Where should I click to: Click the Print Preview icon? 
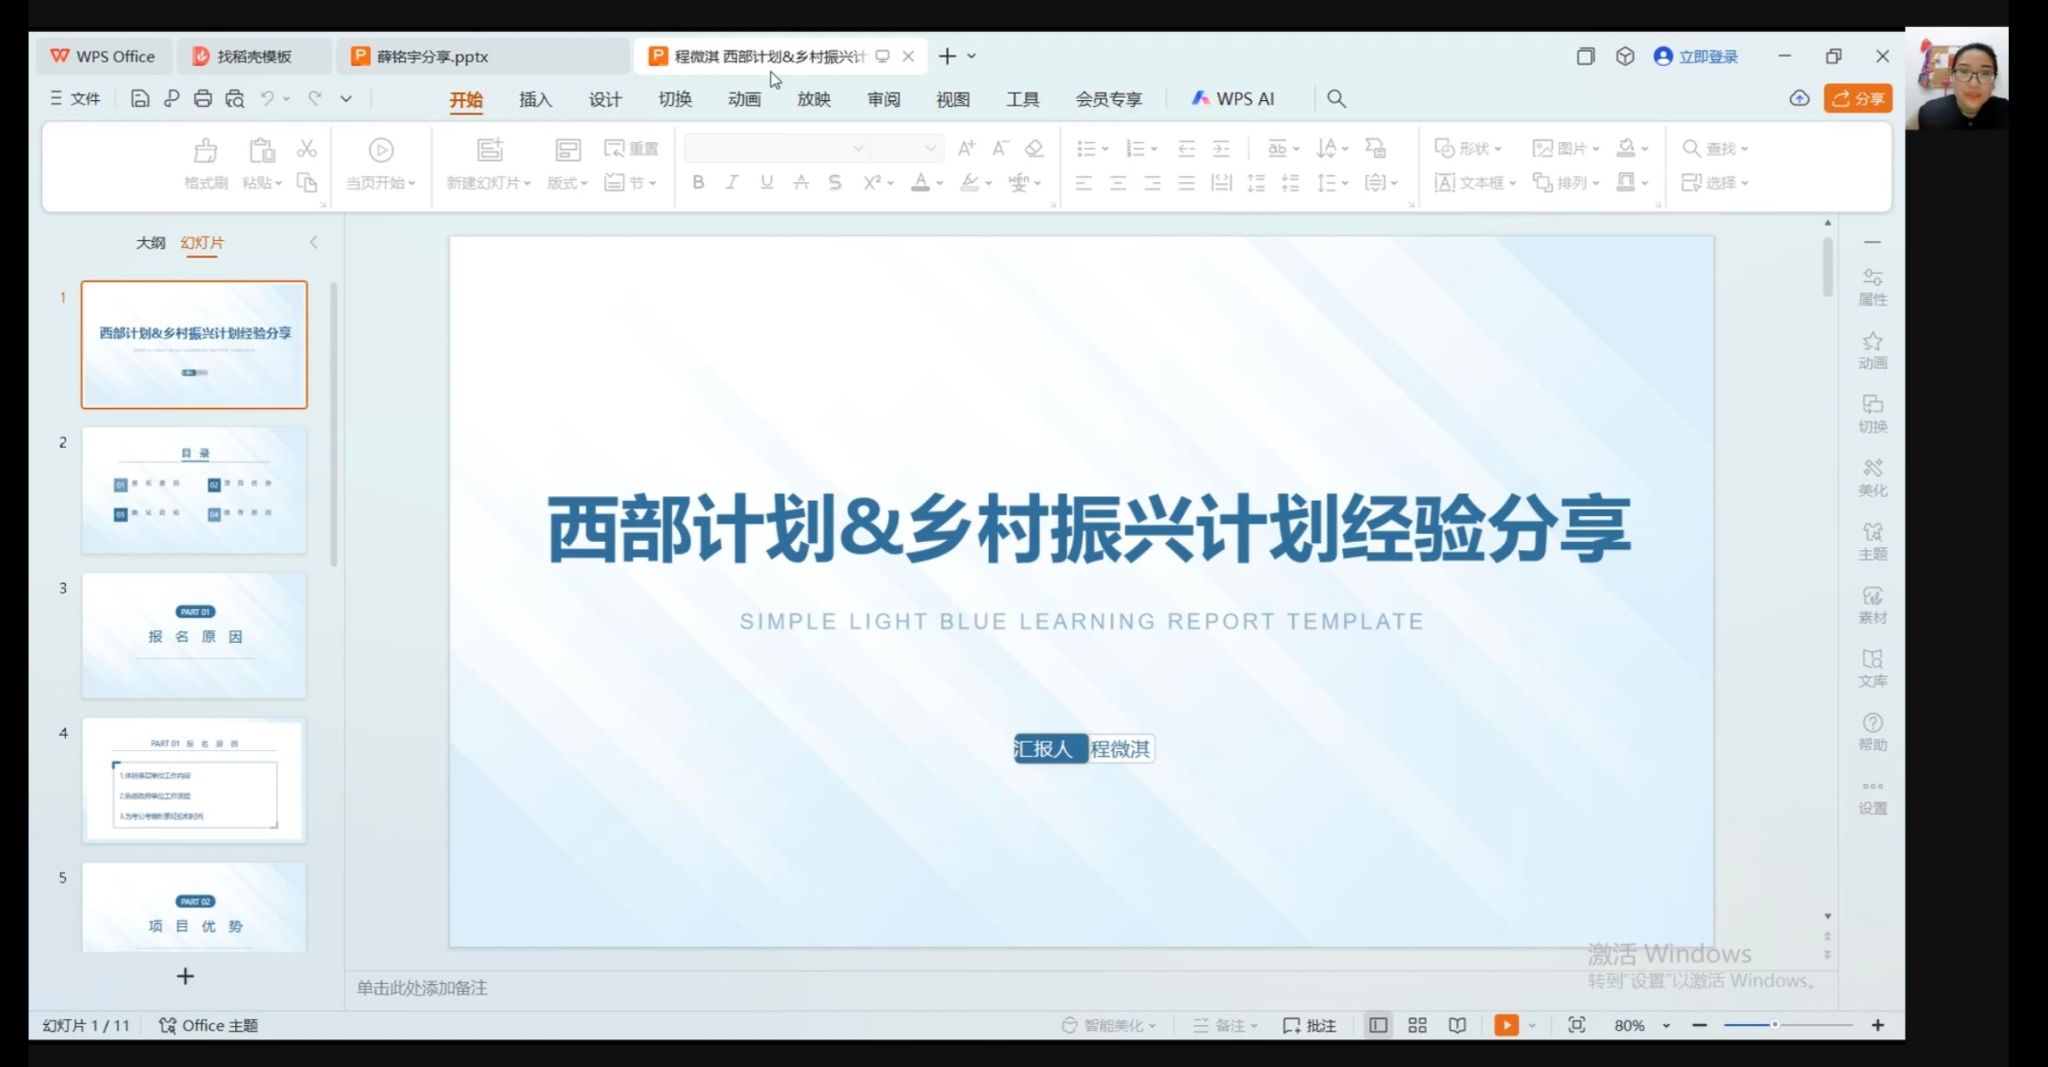pos(235,98)
